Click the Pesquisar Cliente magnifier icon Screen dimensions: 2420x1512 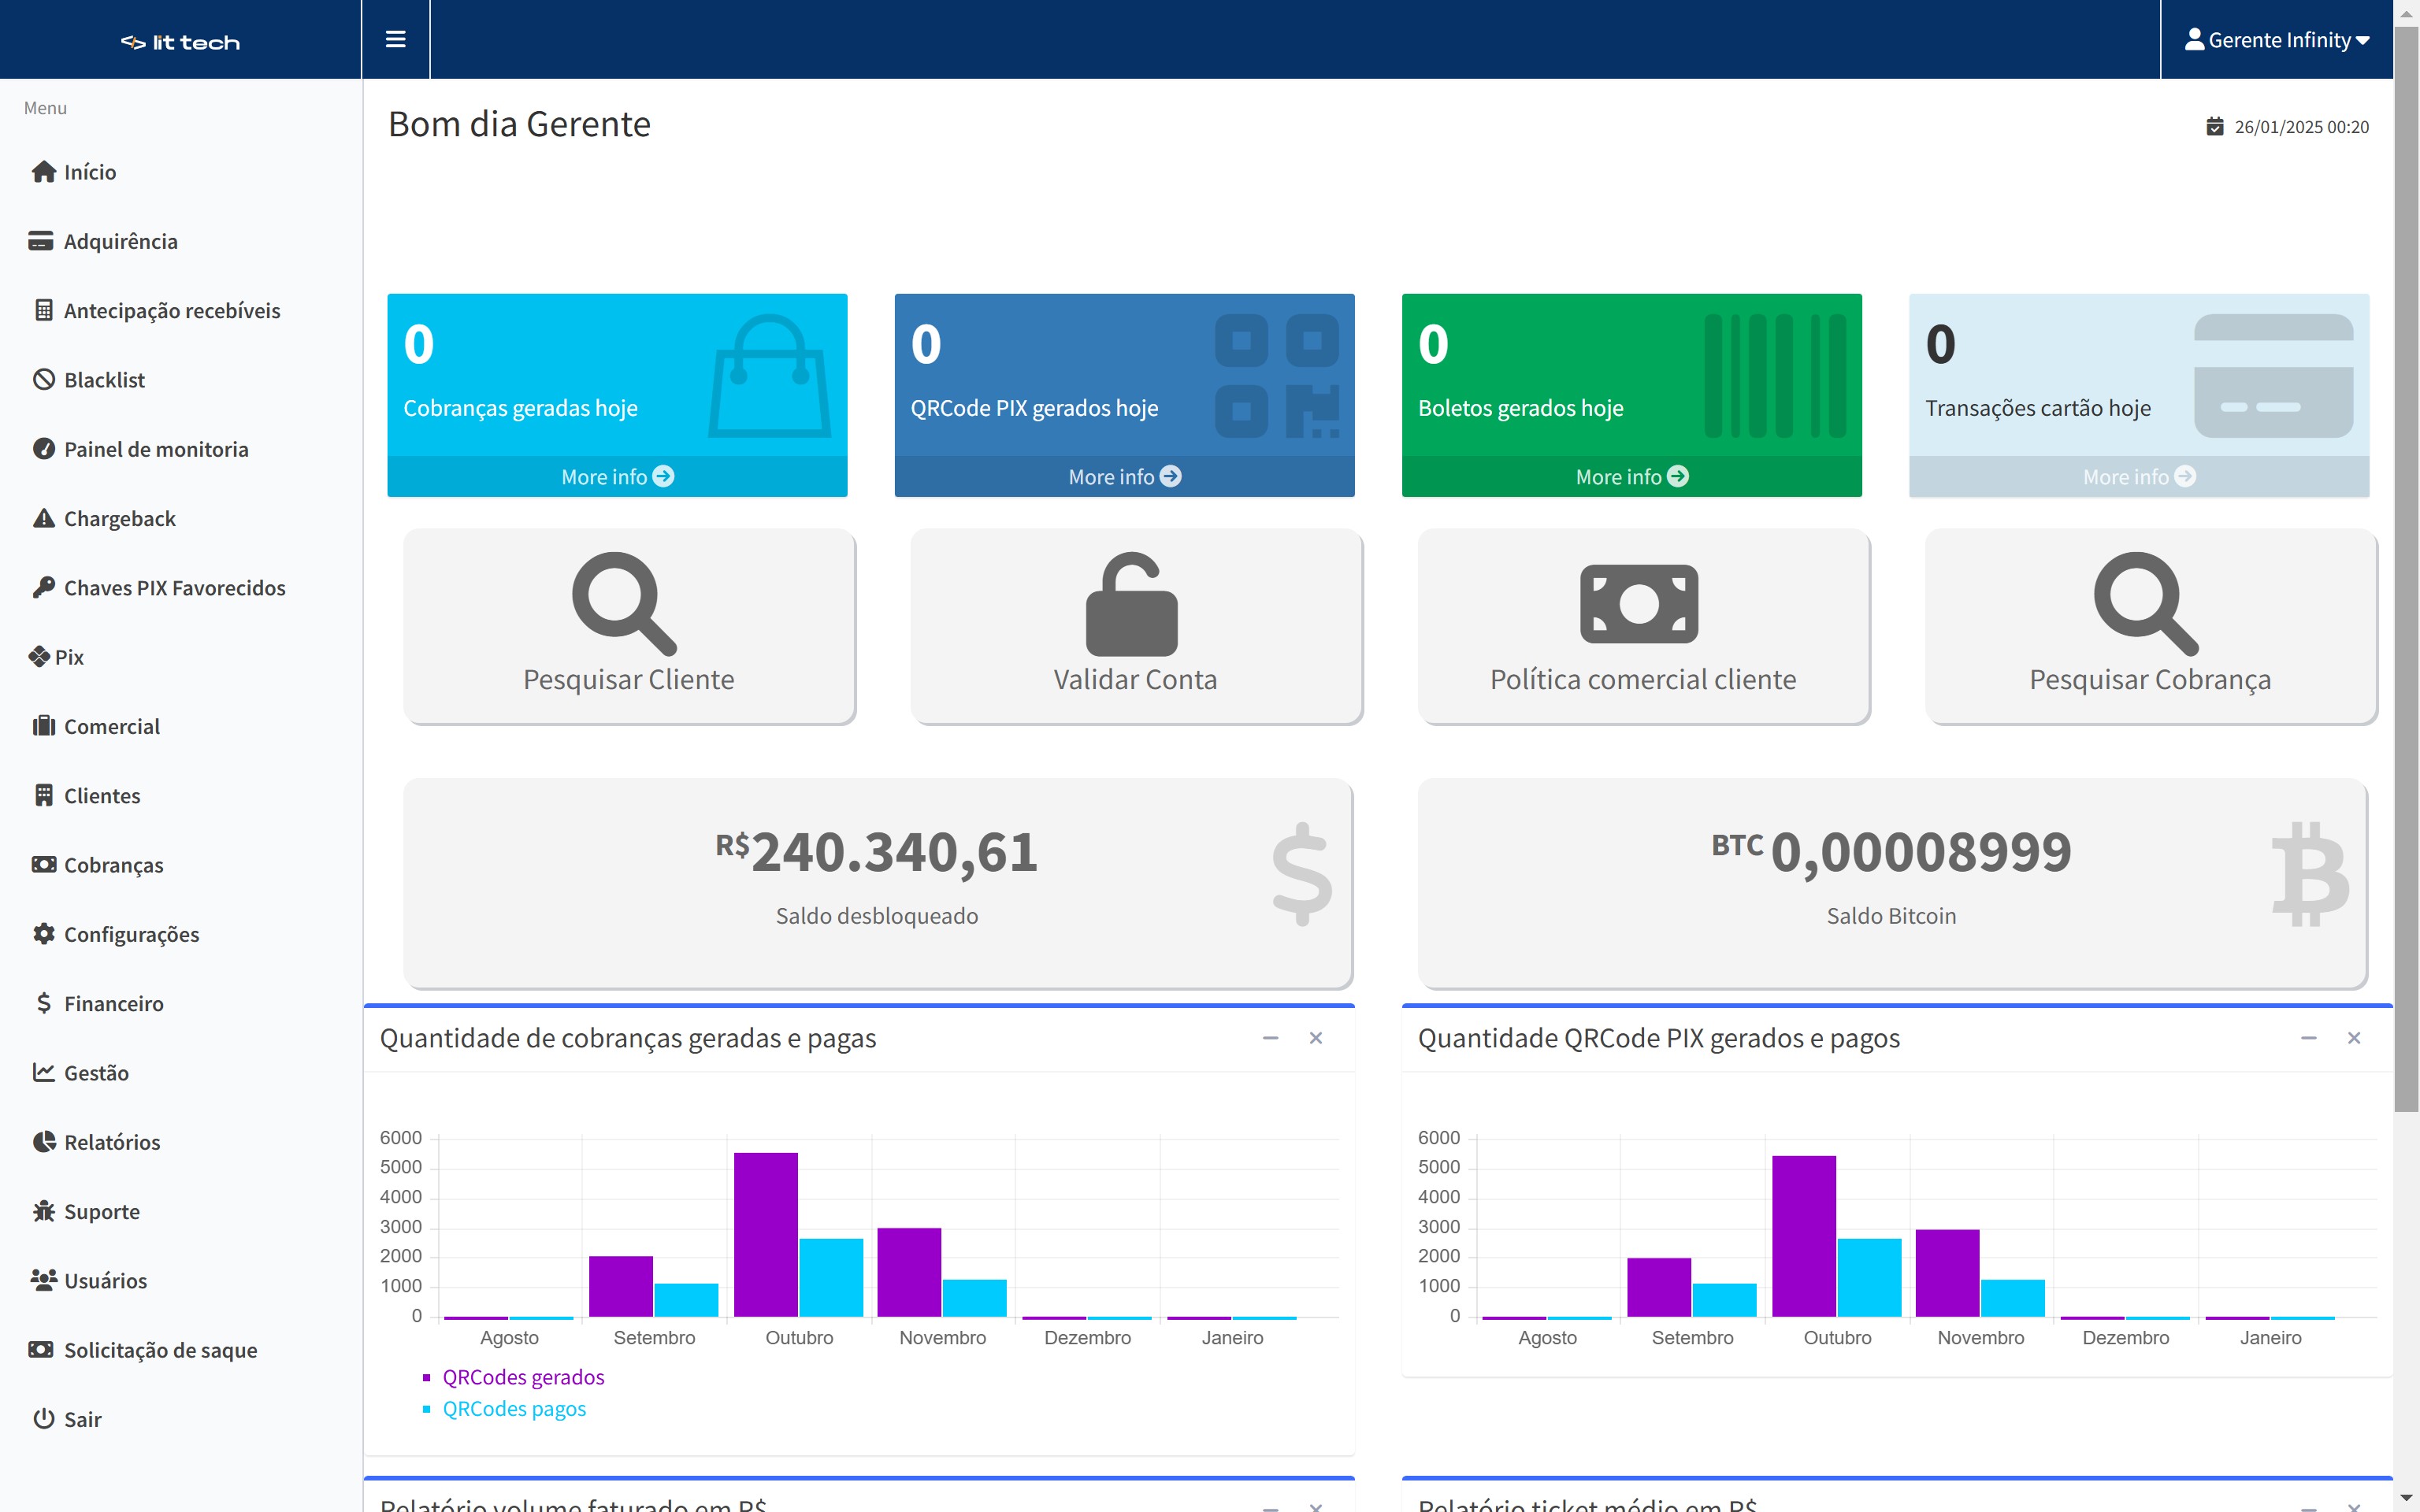pos(624,603)
